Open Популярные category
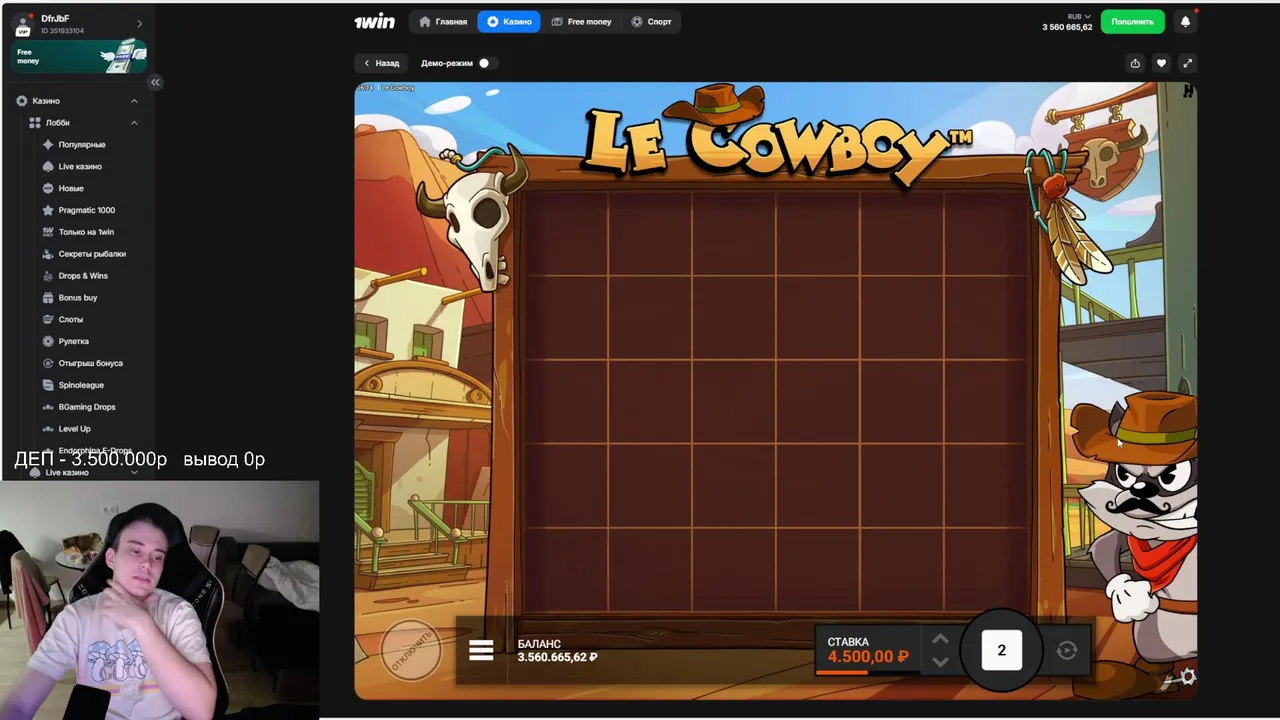 coord(81,145)
